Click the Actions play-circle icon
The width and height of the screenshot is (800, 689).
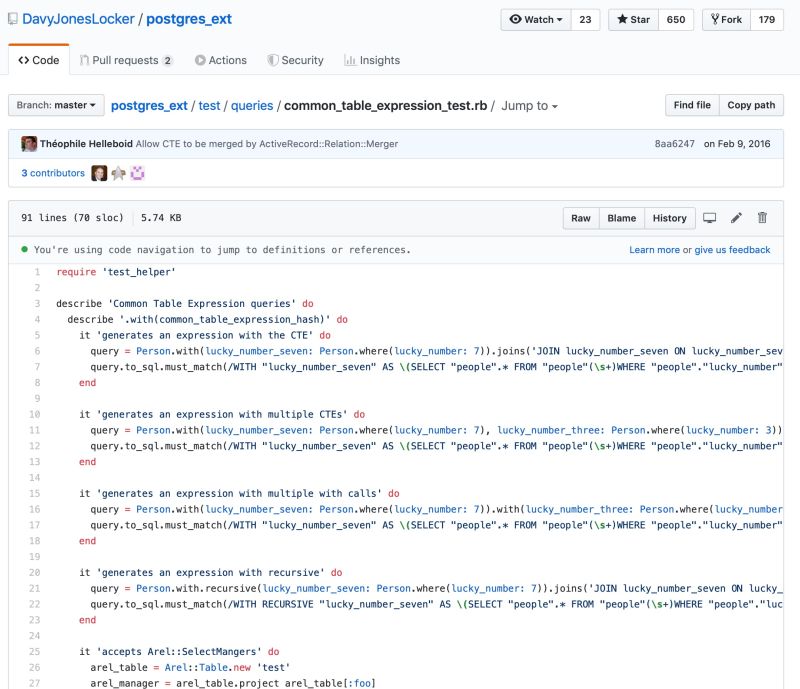(x=199, y=59)
